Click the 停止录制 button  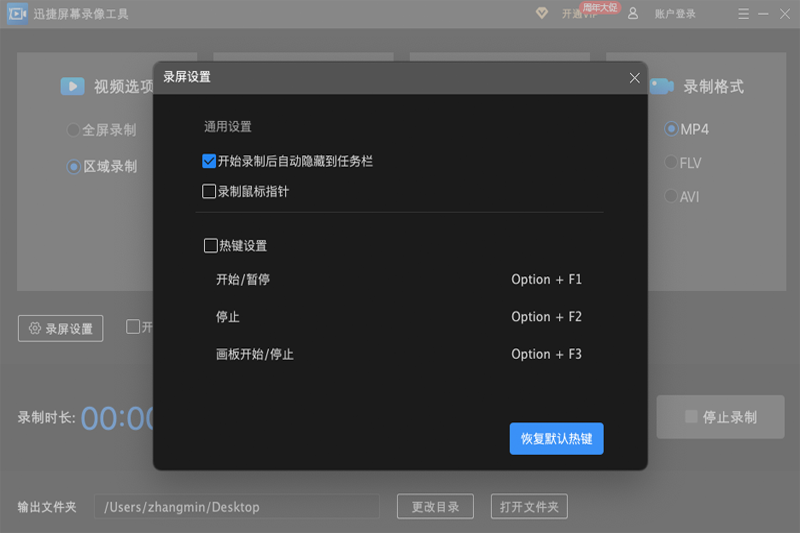(720, 417)
